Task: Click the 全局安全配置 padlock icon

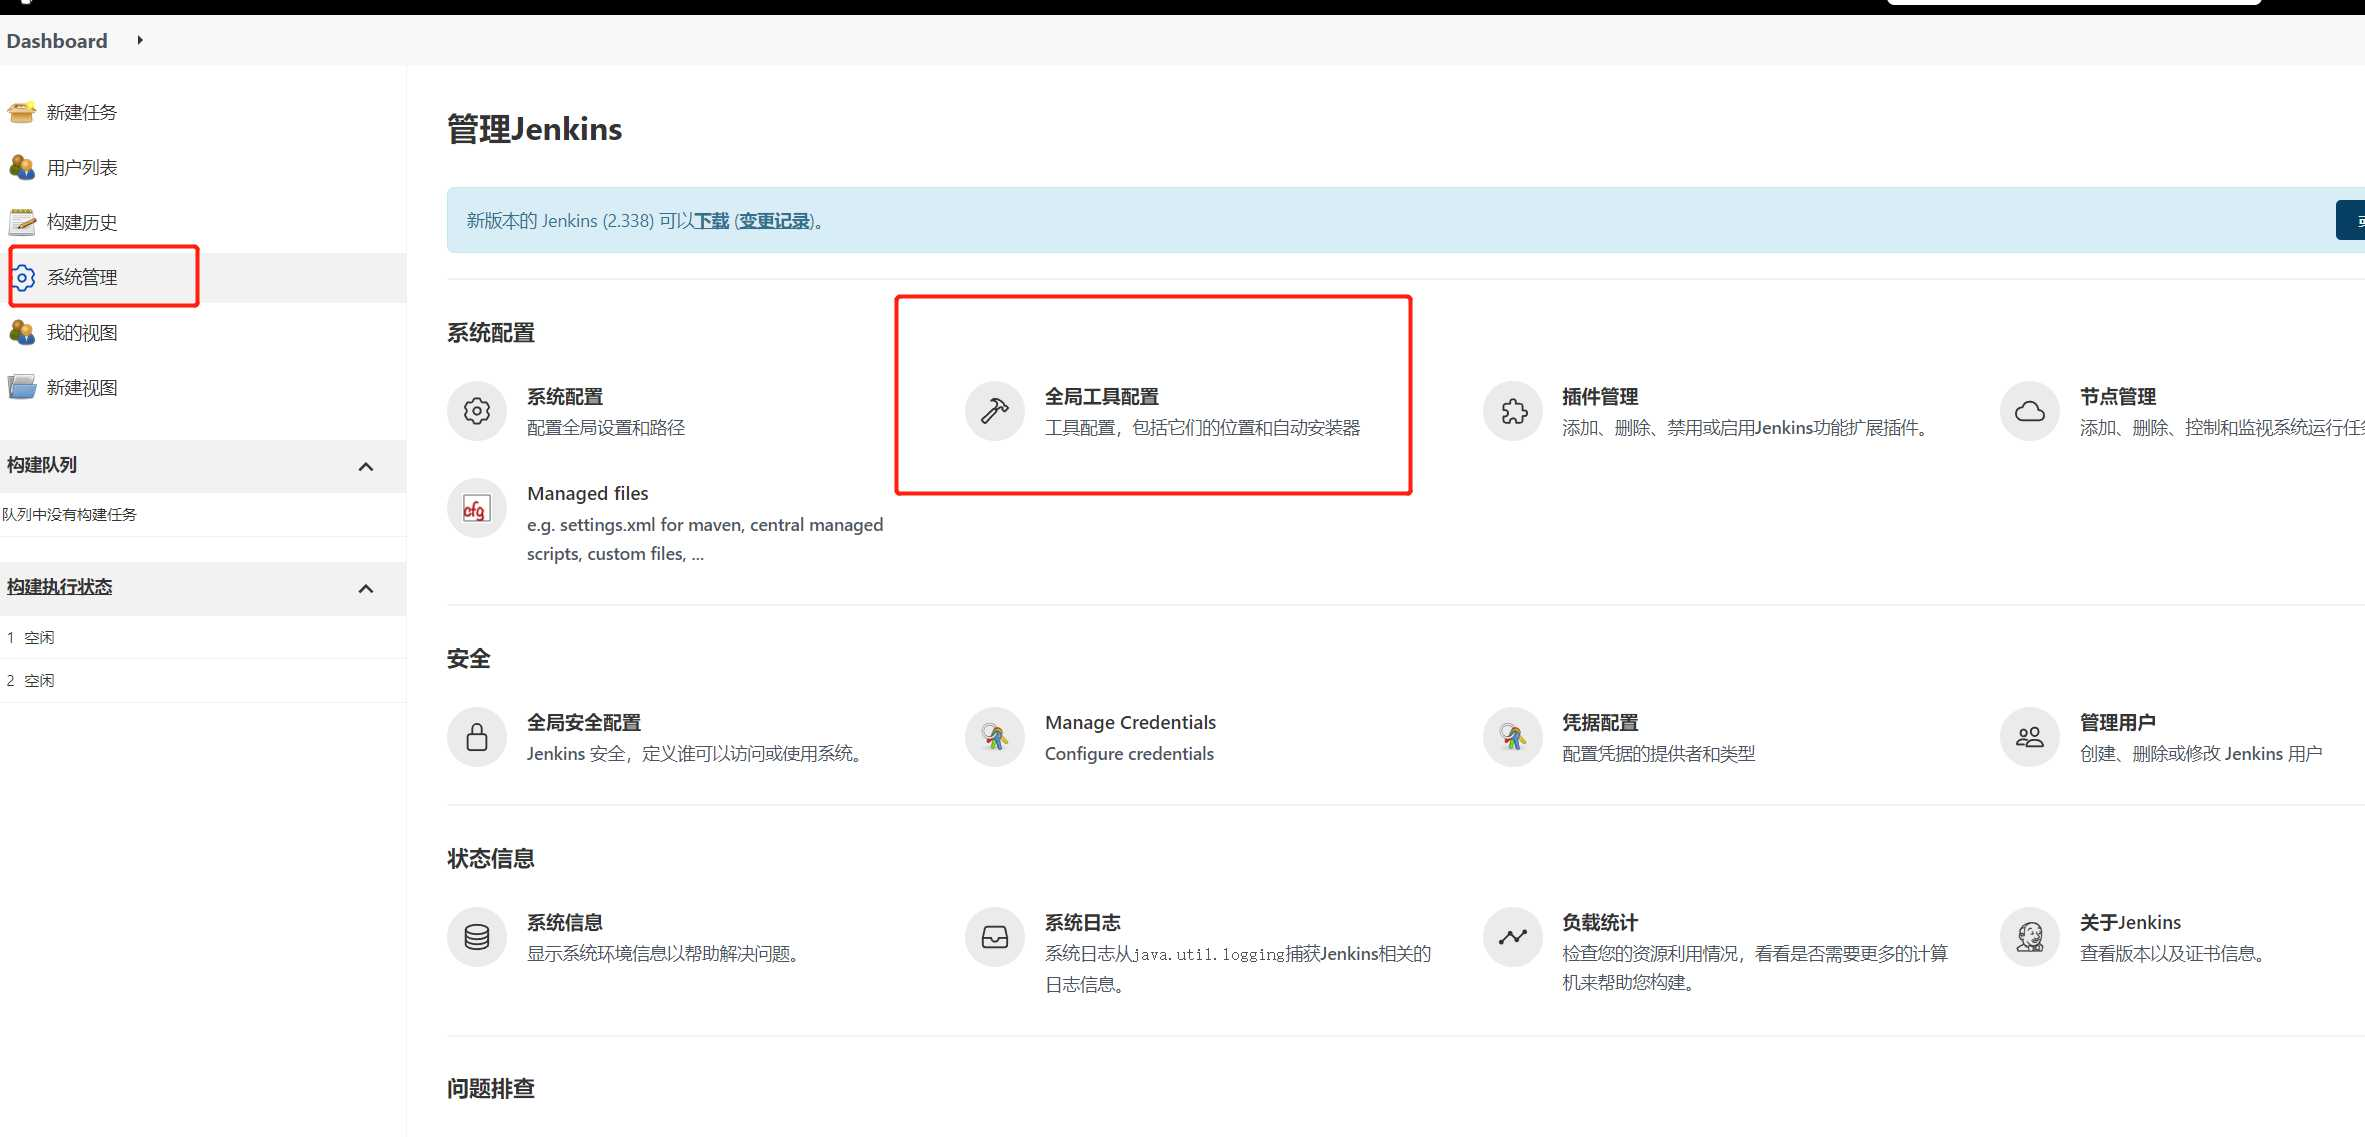Action: 477,737
